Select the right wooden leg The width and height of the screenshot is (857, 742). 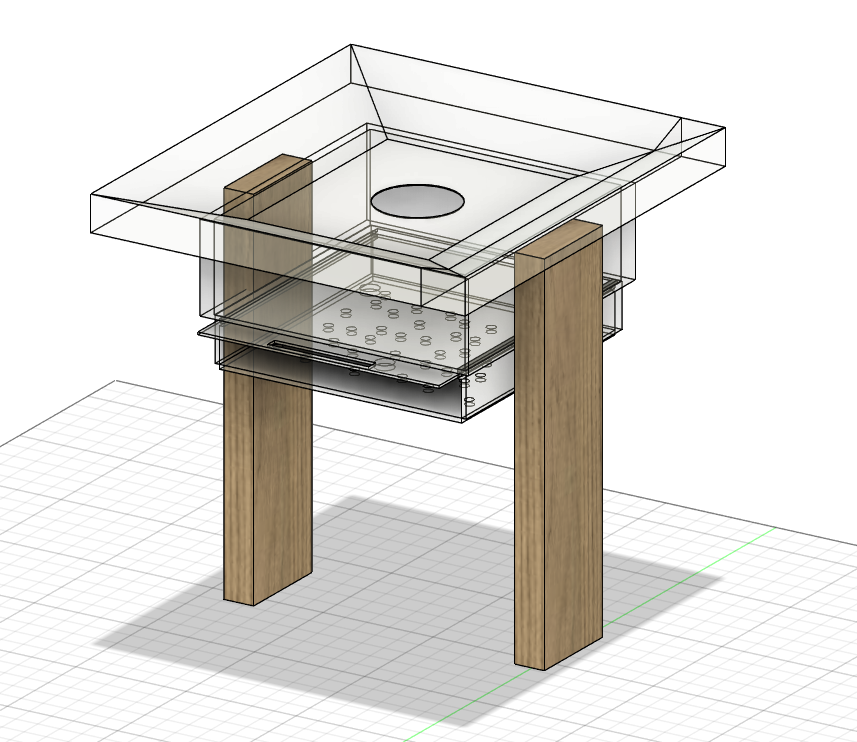coord(559,445)
